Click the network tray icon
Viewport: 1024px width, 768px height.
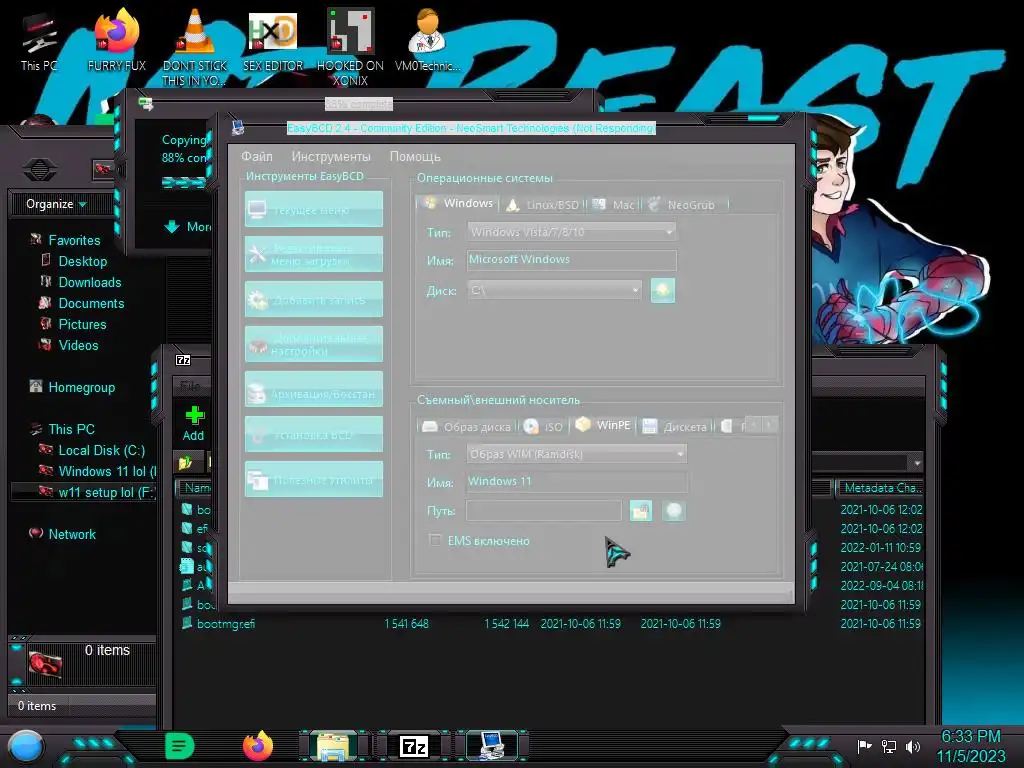click(888, 746)
